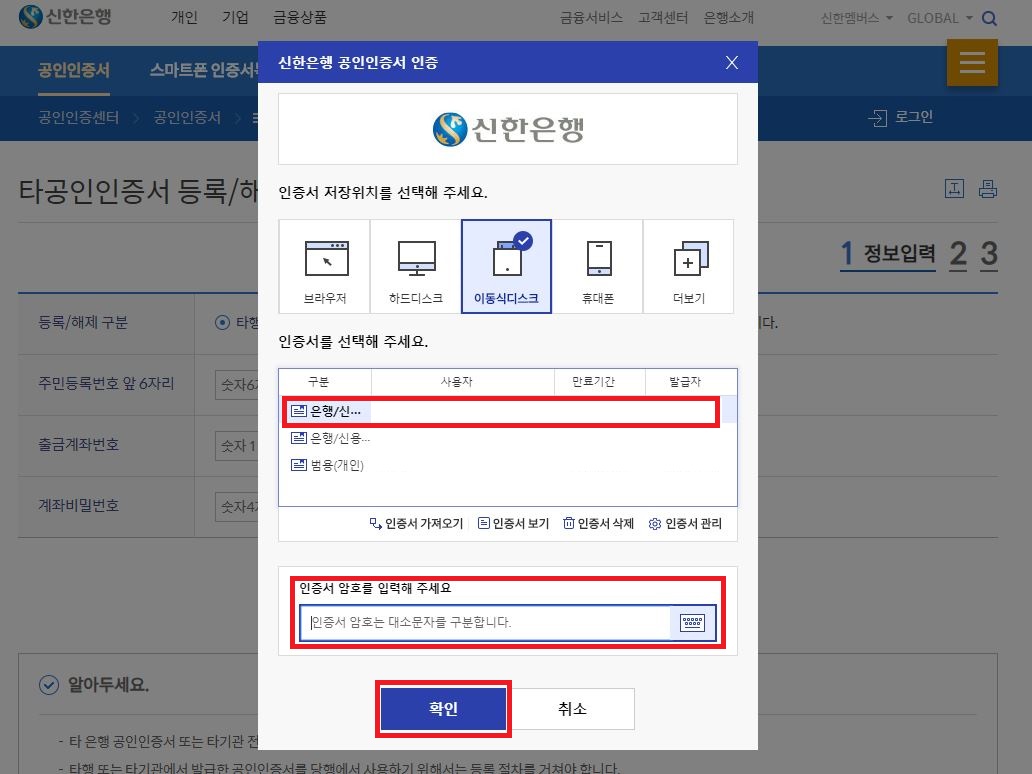Select the 하드디스크 storage location
The width and height of the screenshot is (1032, 774).
(416, 267)
